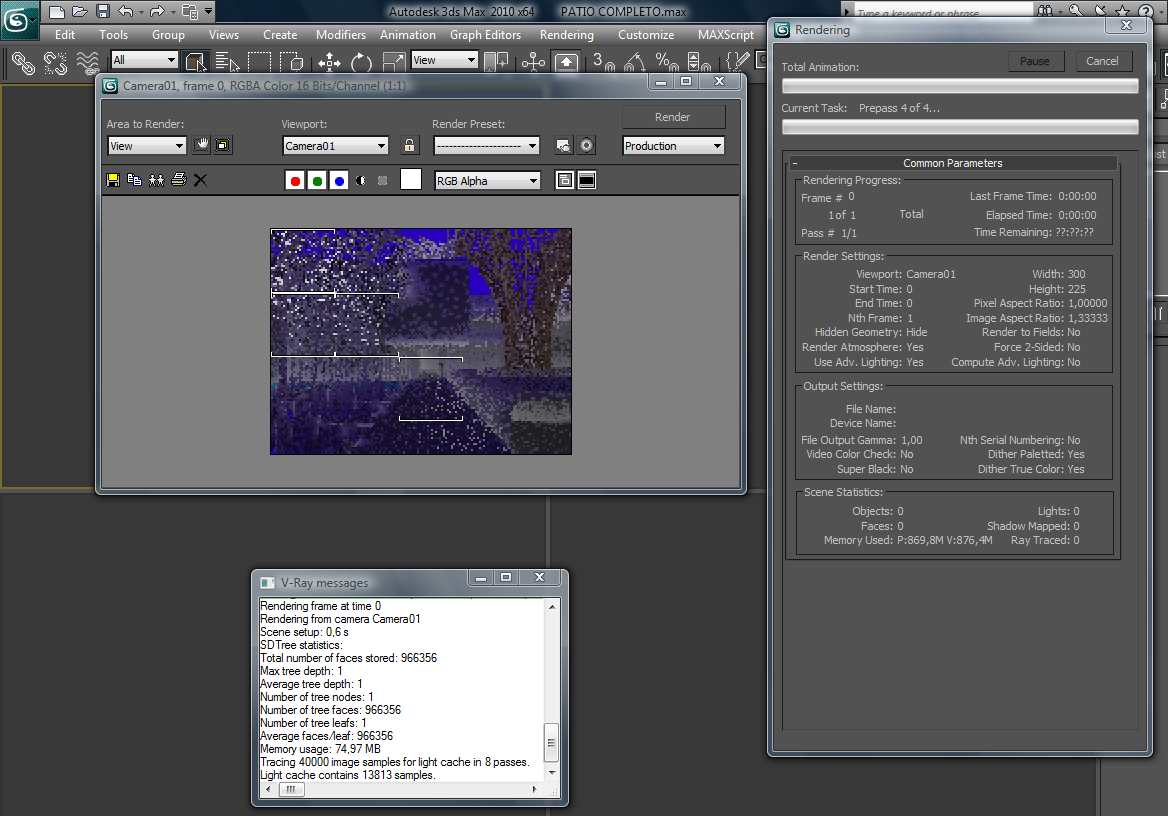Viewport: 1168px width, 816px height.
Task: Toggle the Monochrome display icon
Action: click(382, 180)
